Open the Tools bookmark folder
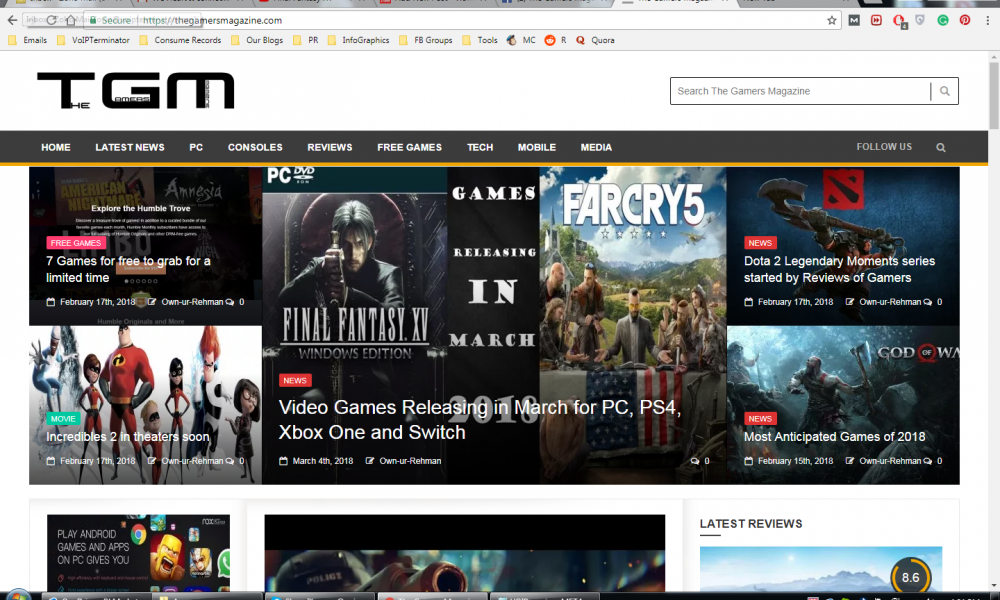1000x600 pixels. (x=480, y=40)
